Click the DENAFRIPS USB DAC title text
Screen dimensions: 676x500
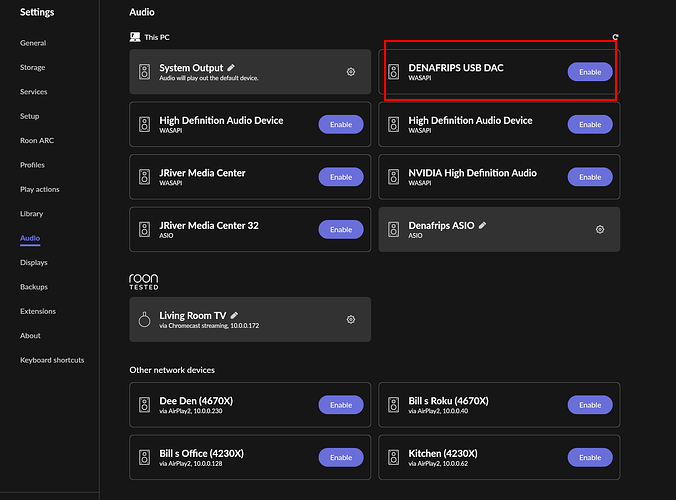pos(456,68)
